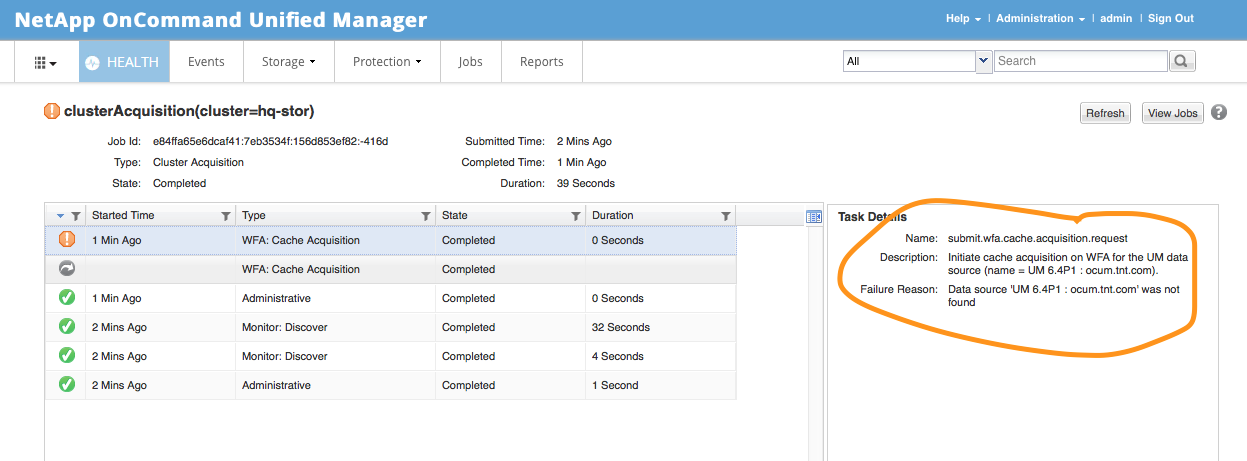Screen dimensions: 1247x461
Task: Sort by Type column header
Action: pos(253,215)
